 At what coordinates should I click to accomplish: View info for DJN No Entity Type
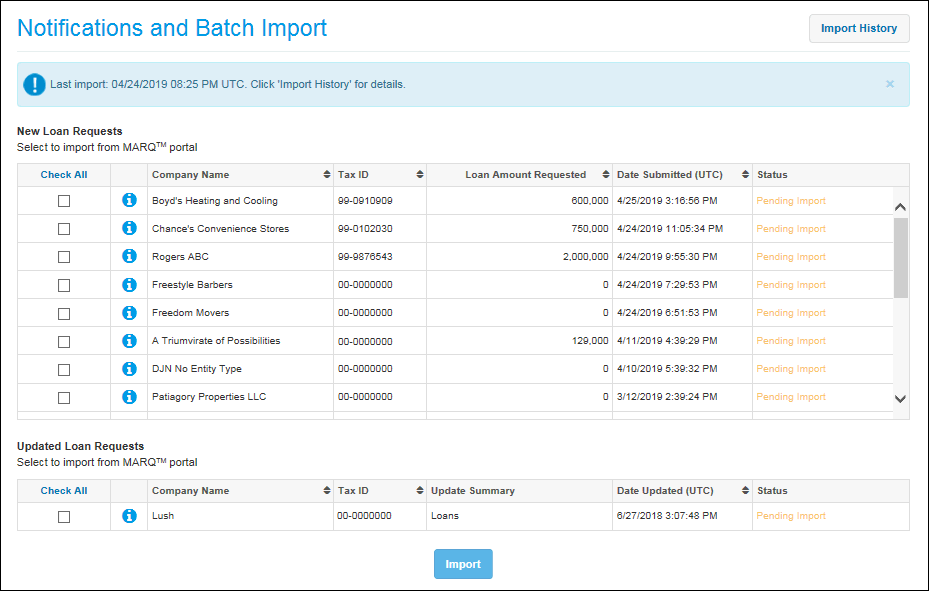click(x=129, y=368)
